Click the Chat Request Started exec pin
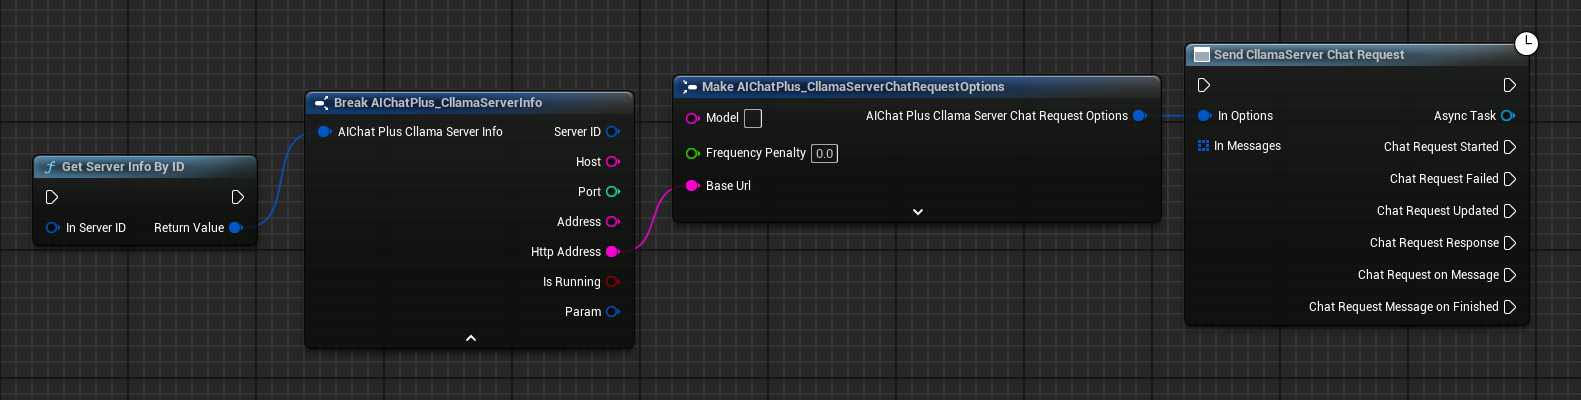Screen dimensions: 1581x400 click(x=1510, y=147)
